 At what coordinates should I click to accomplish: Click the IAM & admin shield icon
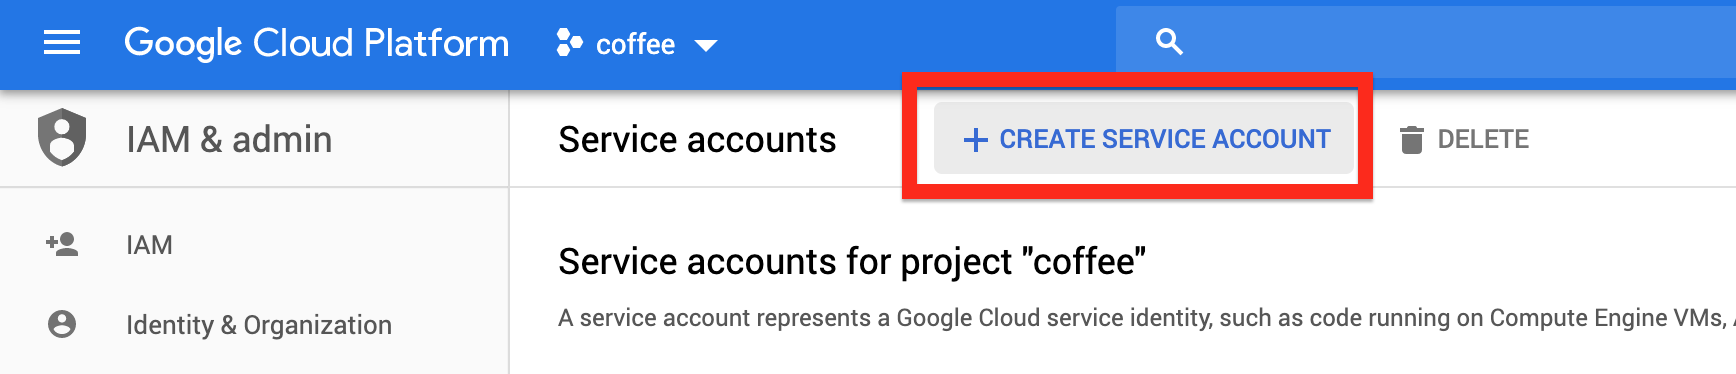pyautogui.click(x=62, y=137)
